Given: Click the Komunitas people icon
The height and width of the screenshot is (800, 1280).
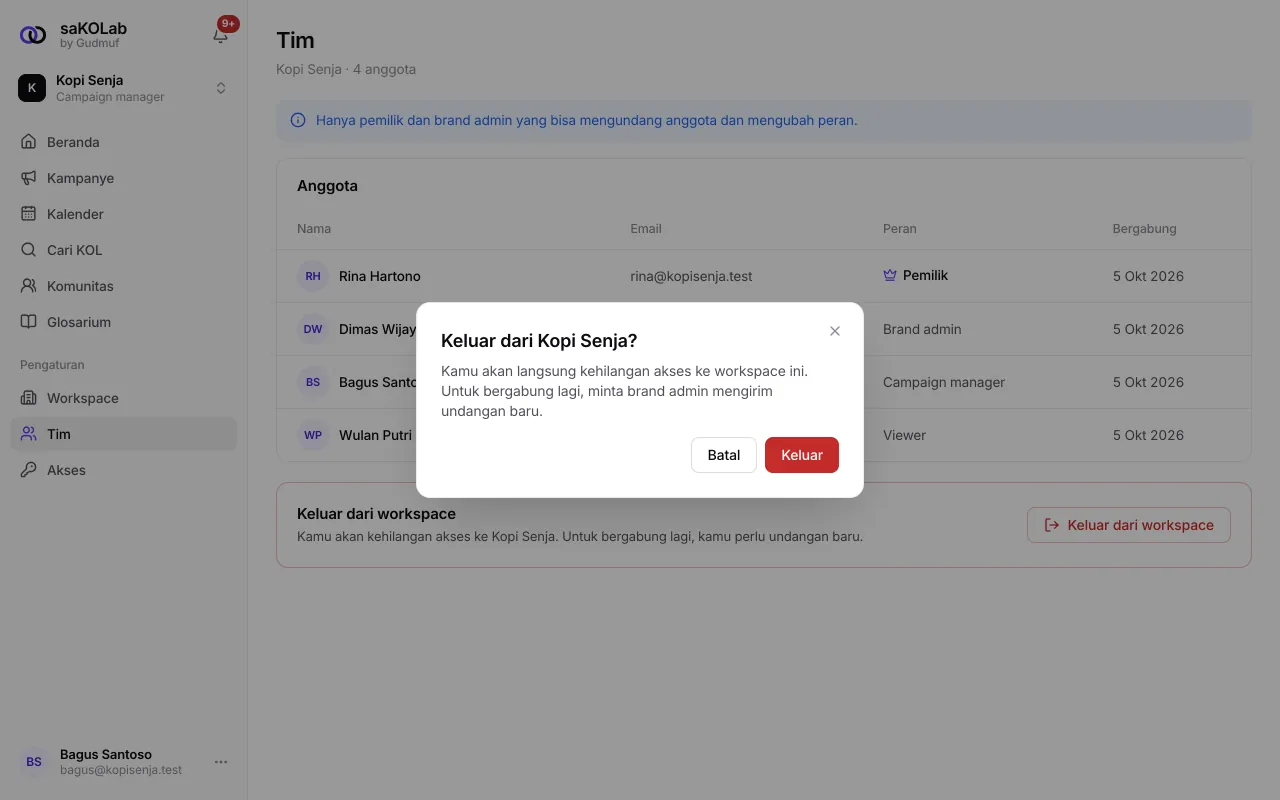Looking at the screenshot, I should [28, 286].
